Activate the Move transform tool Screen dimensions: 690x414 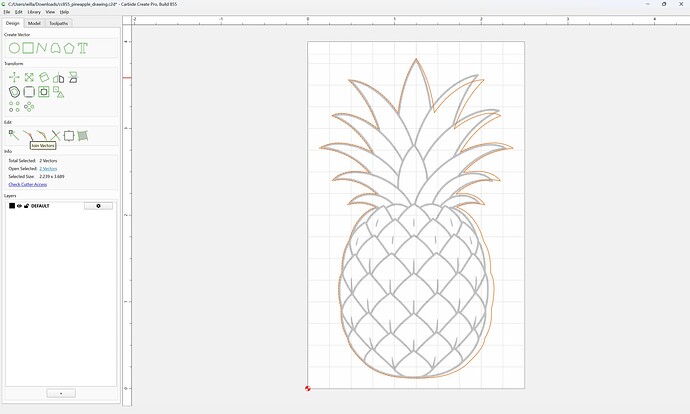point(14,77)
